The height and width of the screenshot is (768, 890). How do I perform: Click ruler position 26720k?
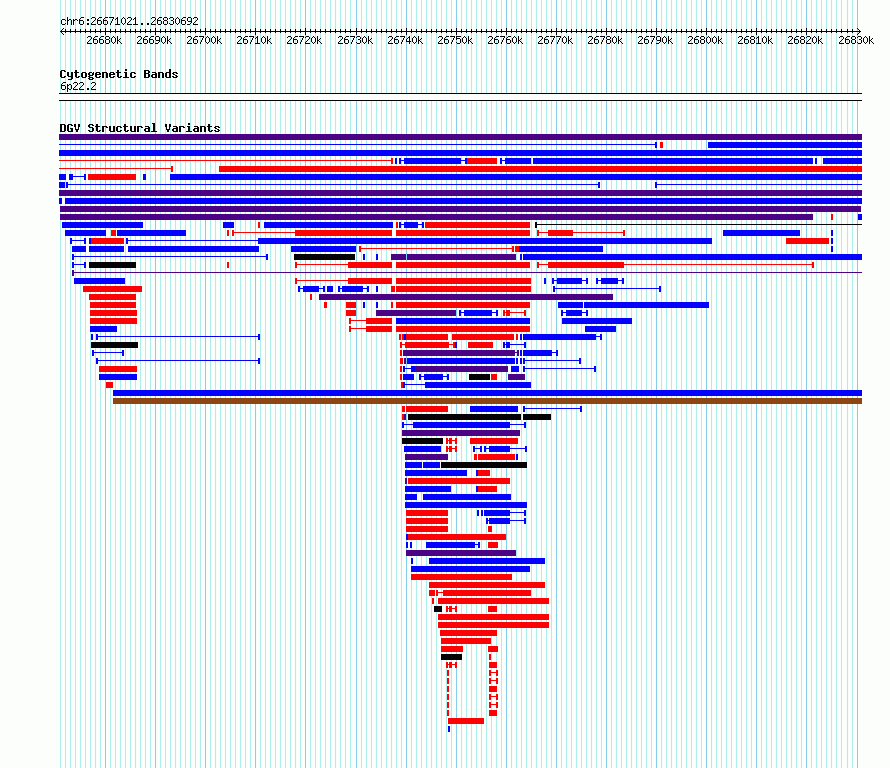pyautogui.click(x=304, y=40)
